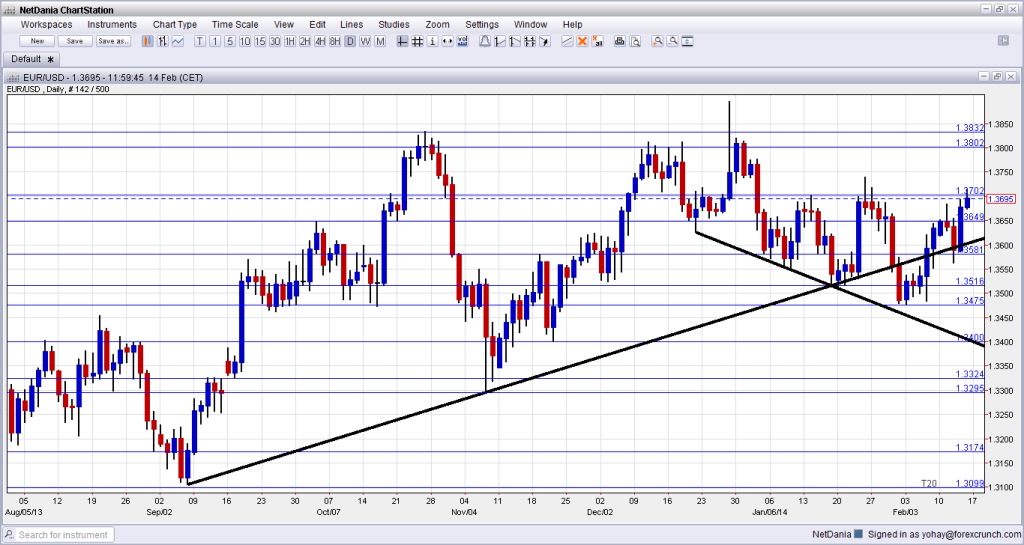Select the Daily (D) time scale
This screenshot has width=1024, height=545.
350,41
